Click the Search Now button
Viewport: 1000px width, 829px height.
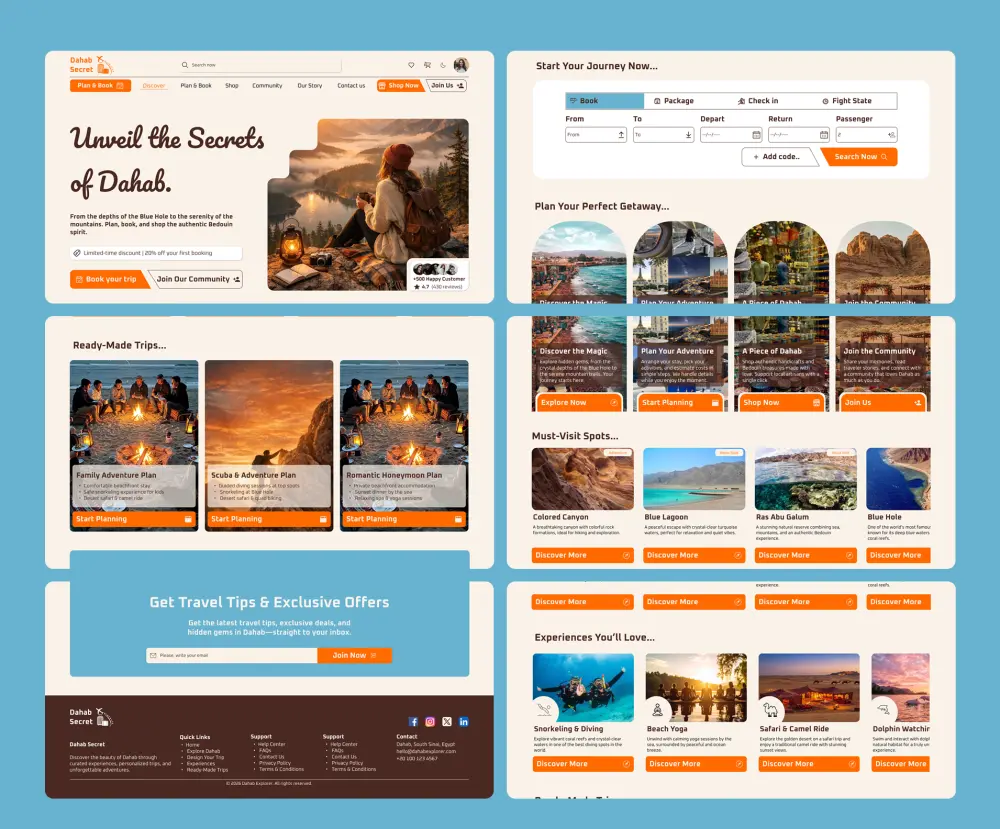[x=860, y=157]
